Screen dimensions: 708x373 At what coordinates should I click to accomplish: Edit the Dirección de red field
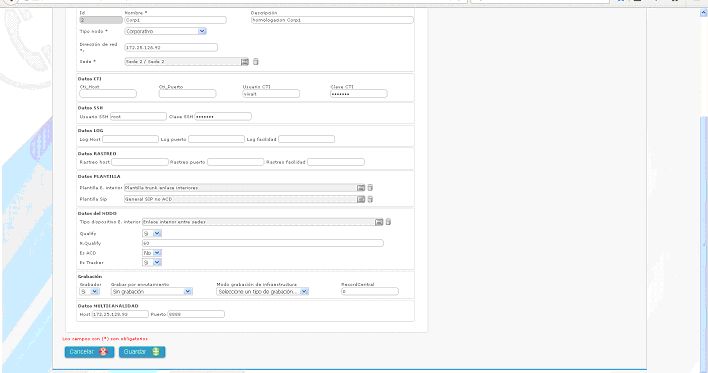[171, 47]
